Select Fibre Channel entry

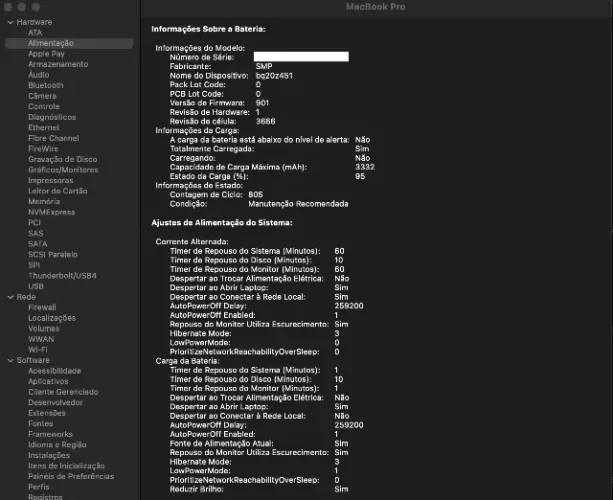(54, 138)
